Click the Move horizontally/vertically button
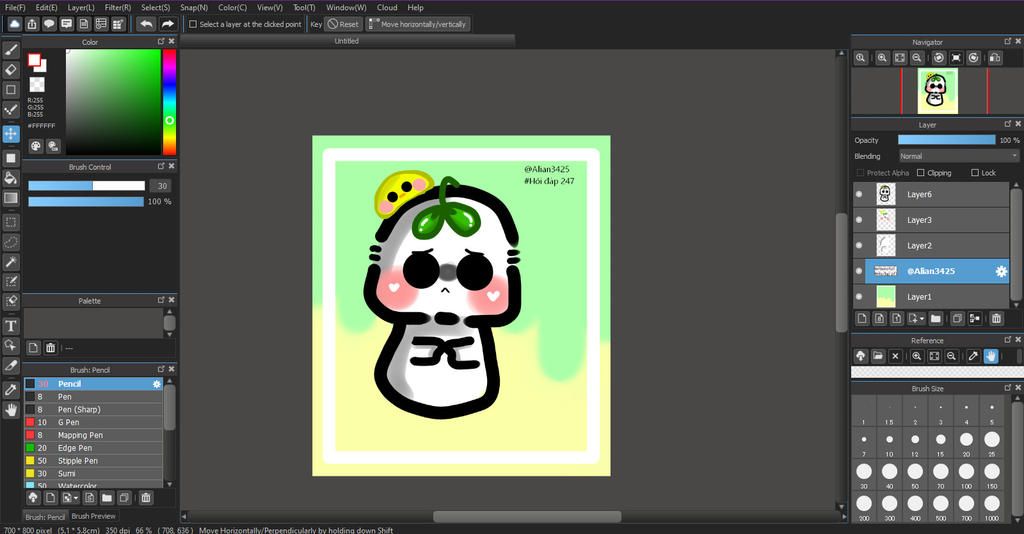Image resolution: width=1024 pixels, height=534 pixels. click(x=417, y=24)
